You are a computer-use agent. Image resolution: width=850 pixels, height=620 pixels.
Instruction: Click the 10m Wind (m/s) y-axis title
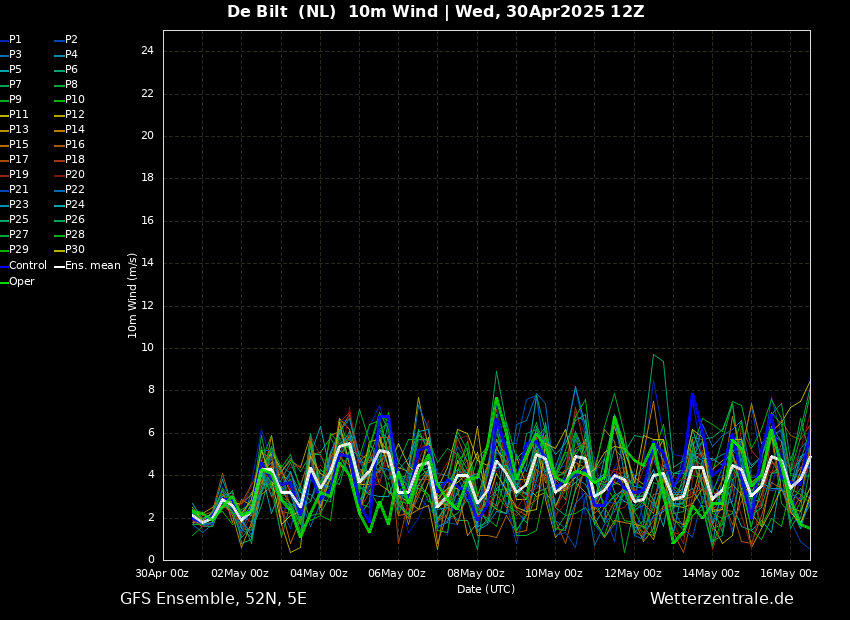coord(133,295)
